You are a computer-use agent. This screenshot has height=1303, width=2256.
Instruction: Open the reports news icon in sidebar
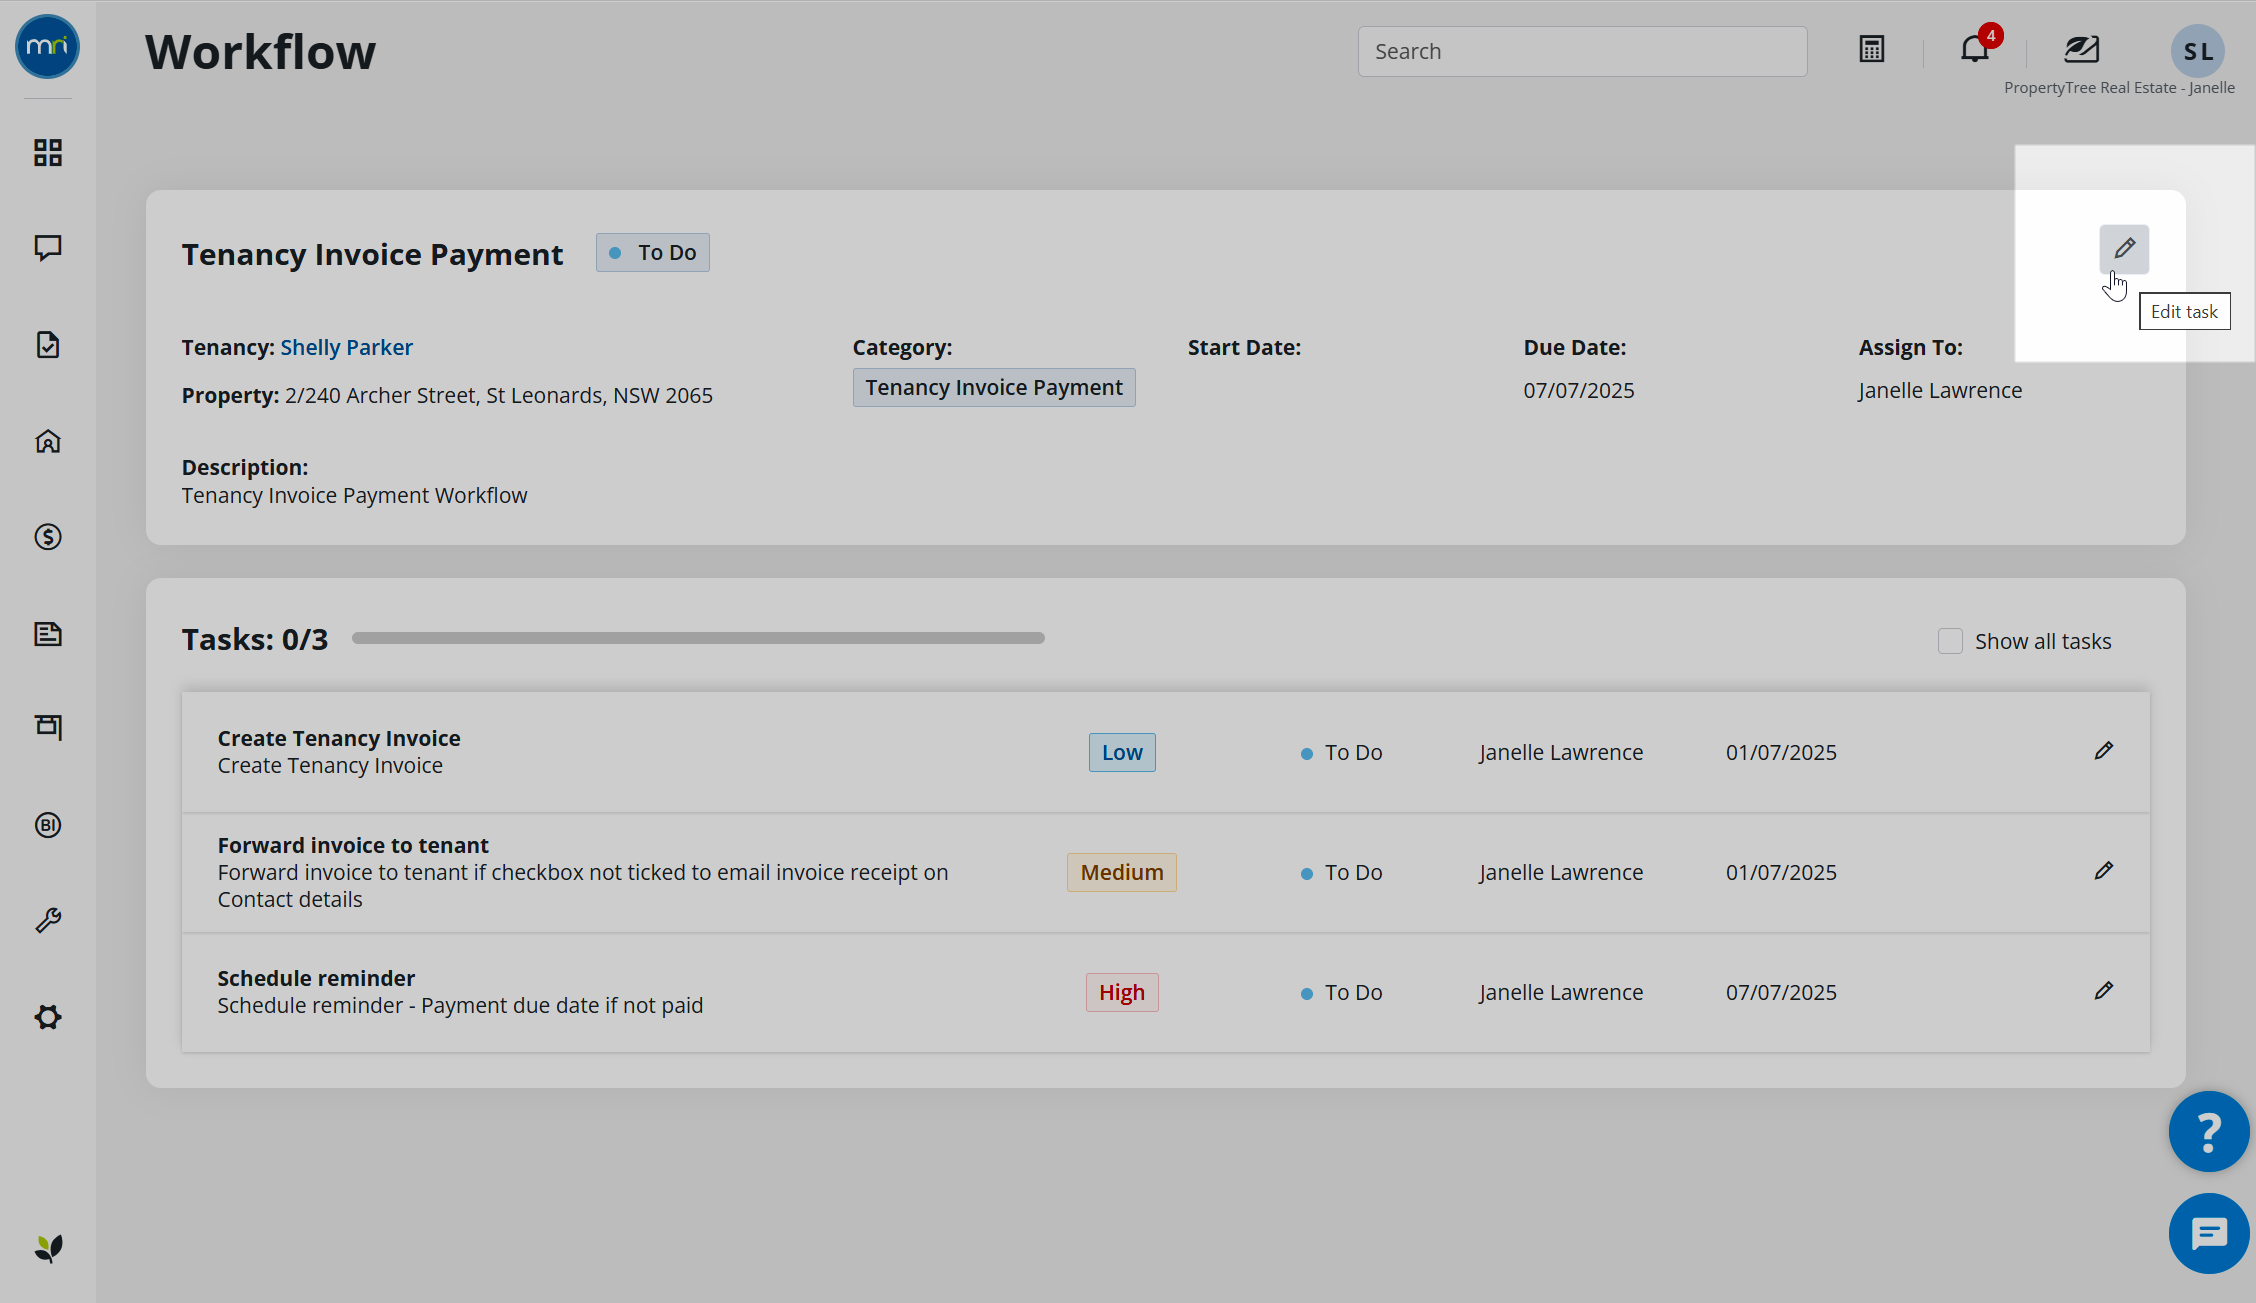pyautogui.click(x=48, y=633)
